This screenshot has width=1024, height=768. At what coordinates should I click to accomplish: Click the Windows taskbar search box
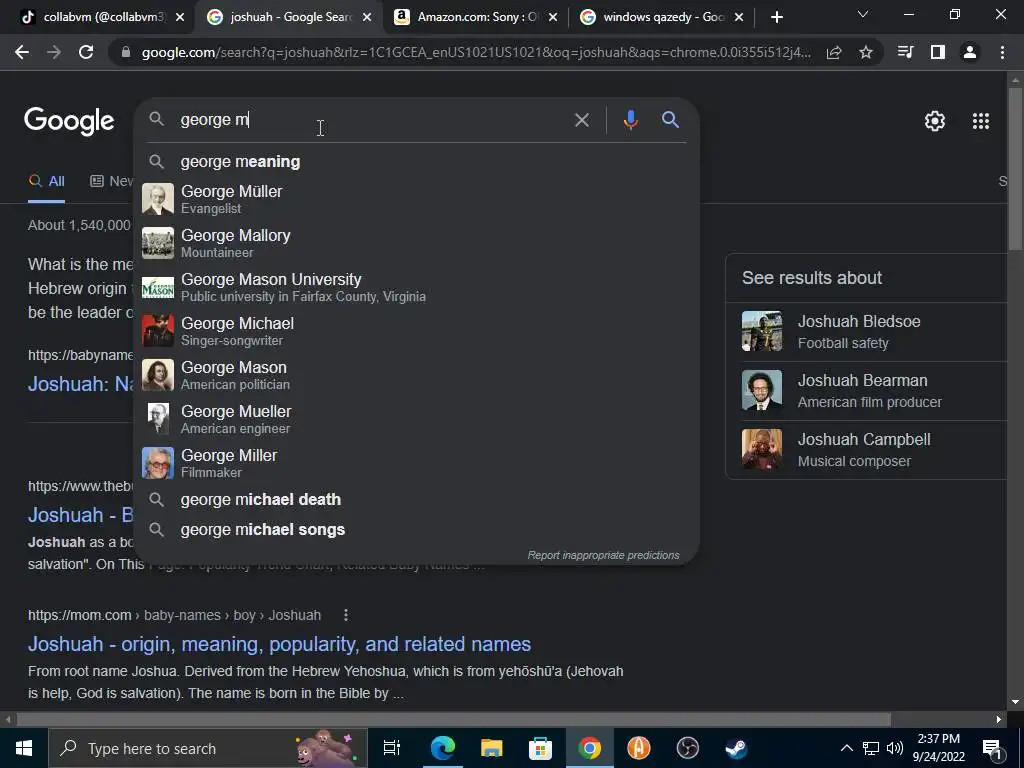pyautogui.click(x=208, y=748)
